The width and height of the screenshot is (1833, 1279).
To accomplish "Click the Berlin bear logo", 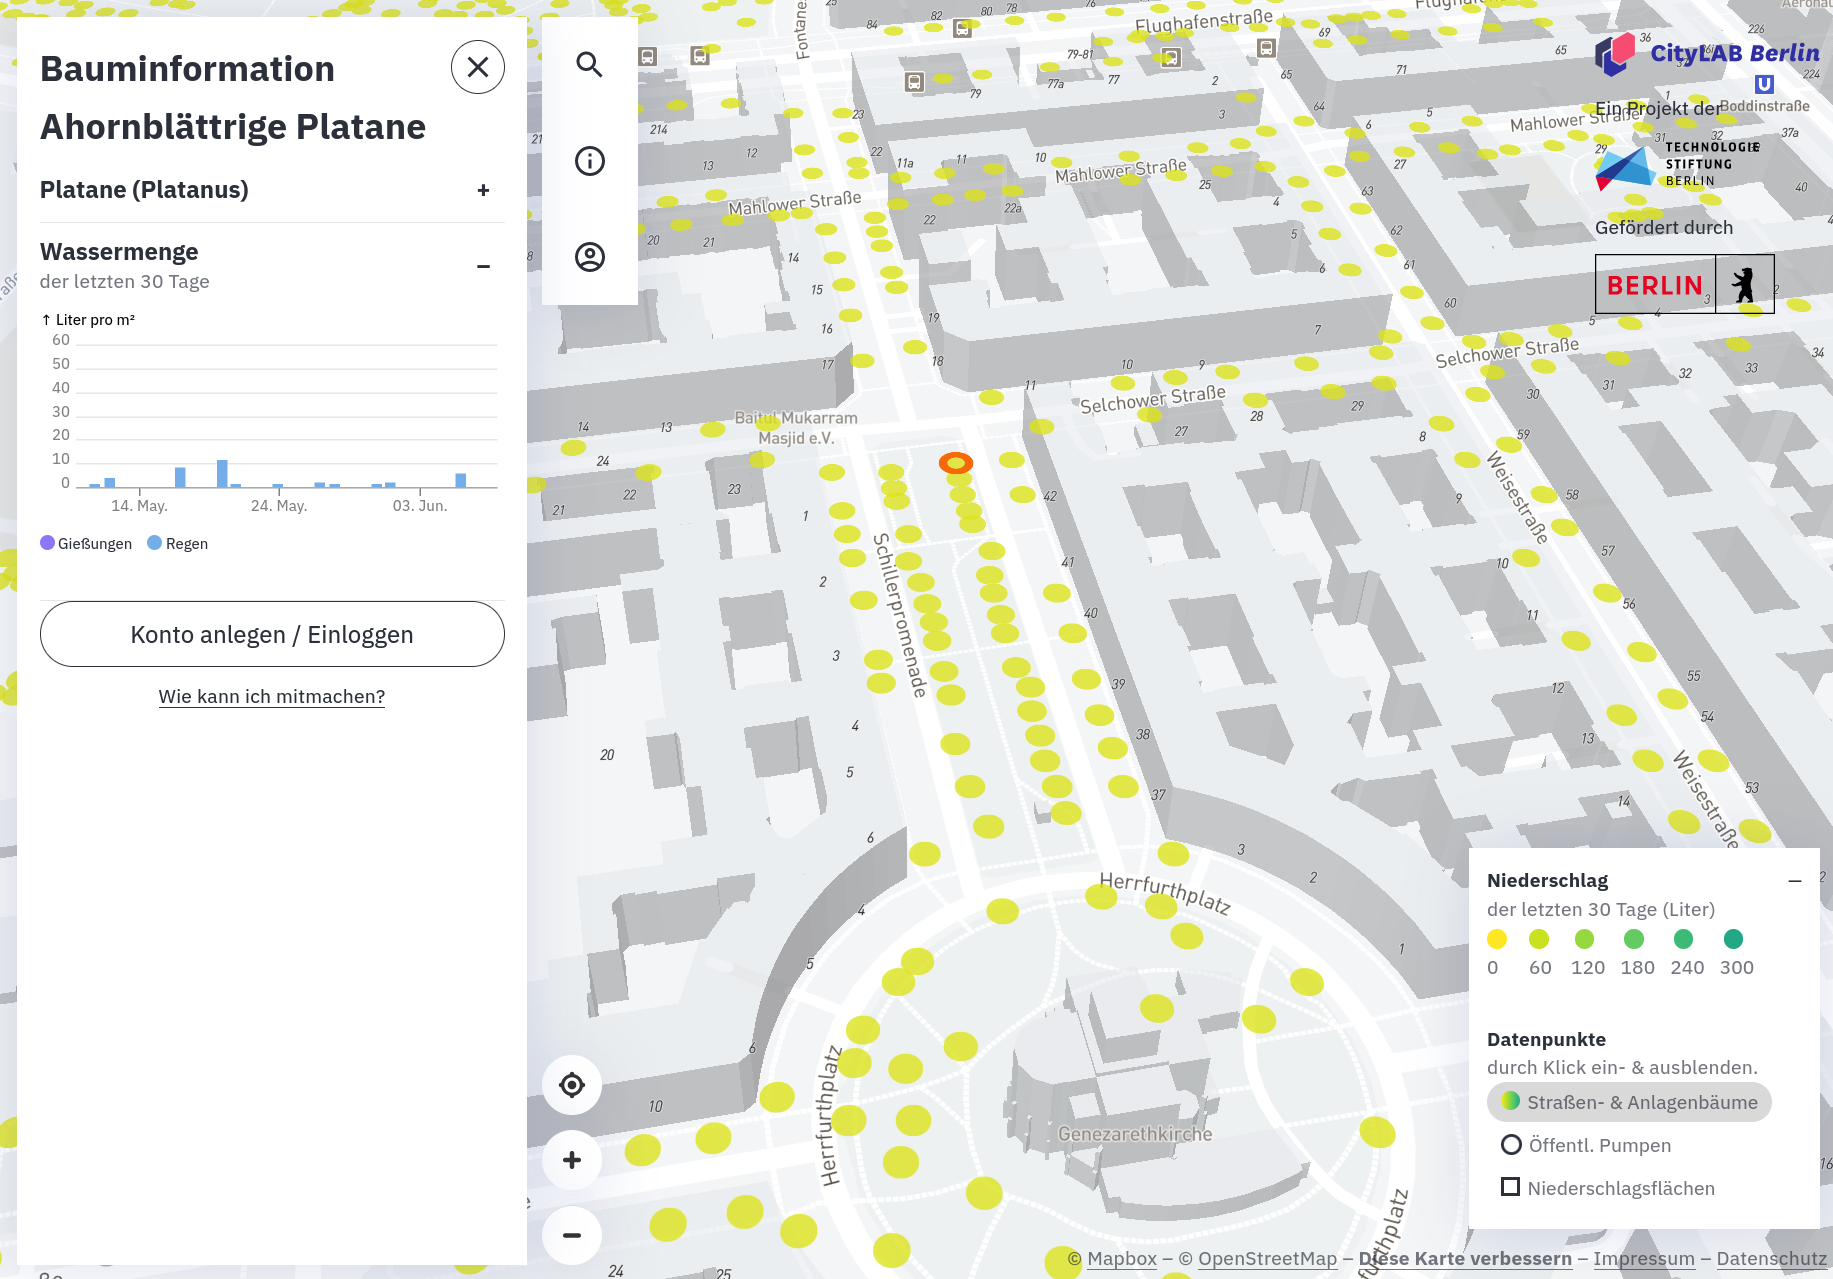I will point(1684,284).
